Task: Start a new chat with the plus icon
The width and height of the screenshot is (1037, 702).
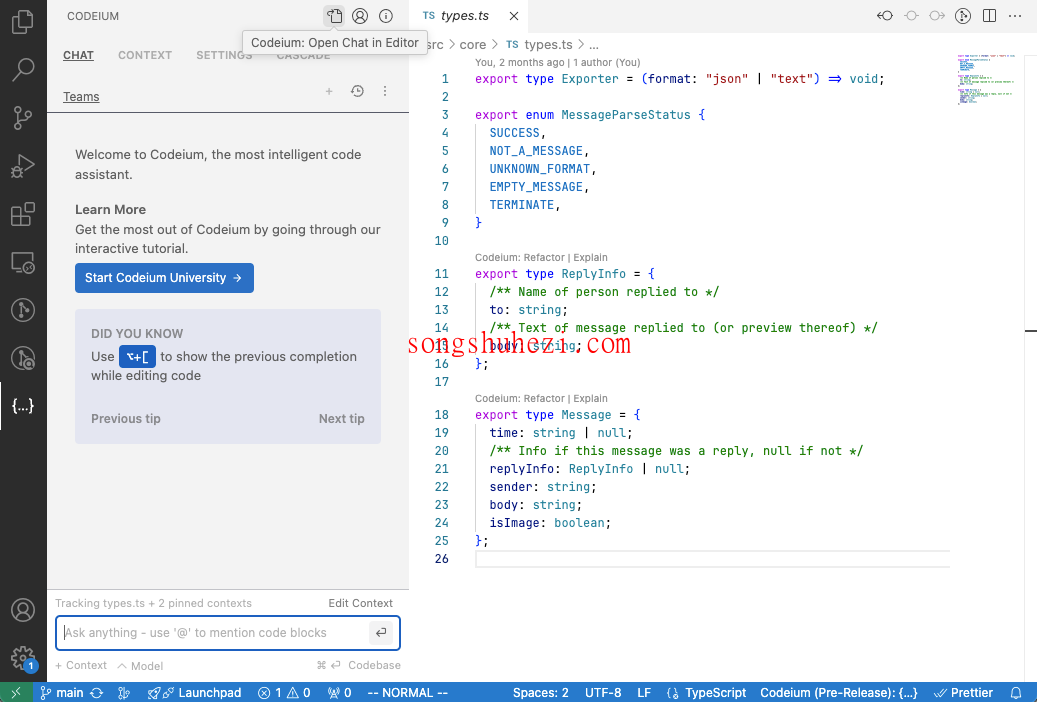Action: [x=329, y=91]
